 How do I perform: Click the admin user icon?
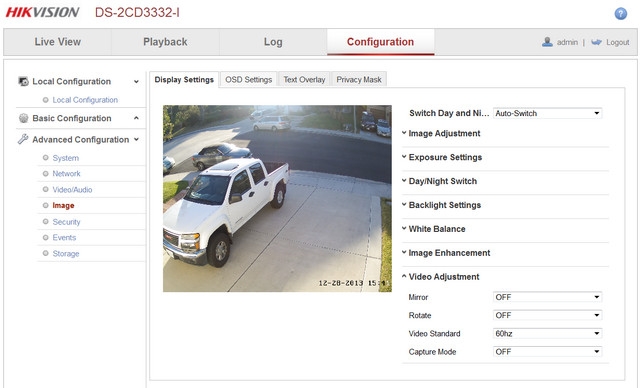[x=547, y=42]
